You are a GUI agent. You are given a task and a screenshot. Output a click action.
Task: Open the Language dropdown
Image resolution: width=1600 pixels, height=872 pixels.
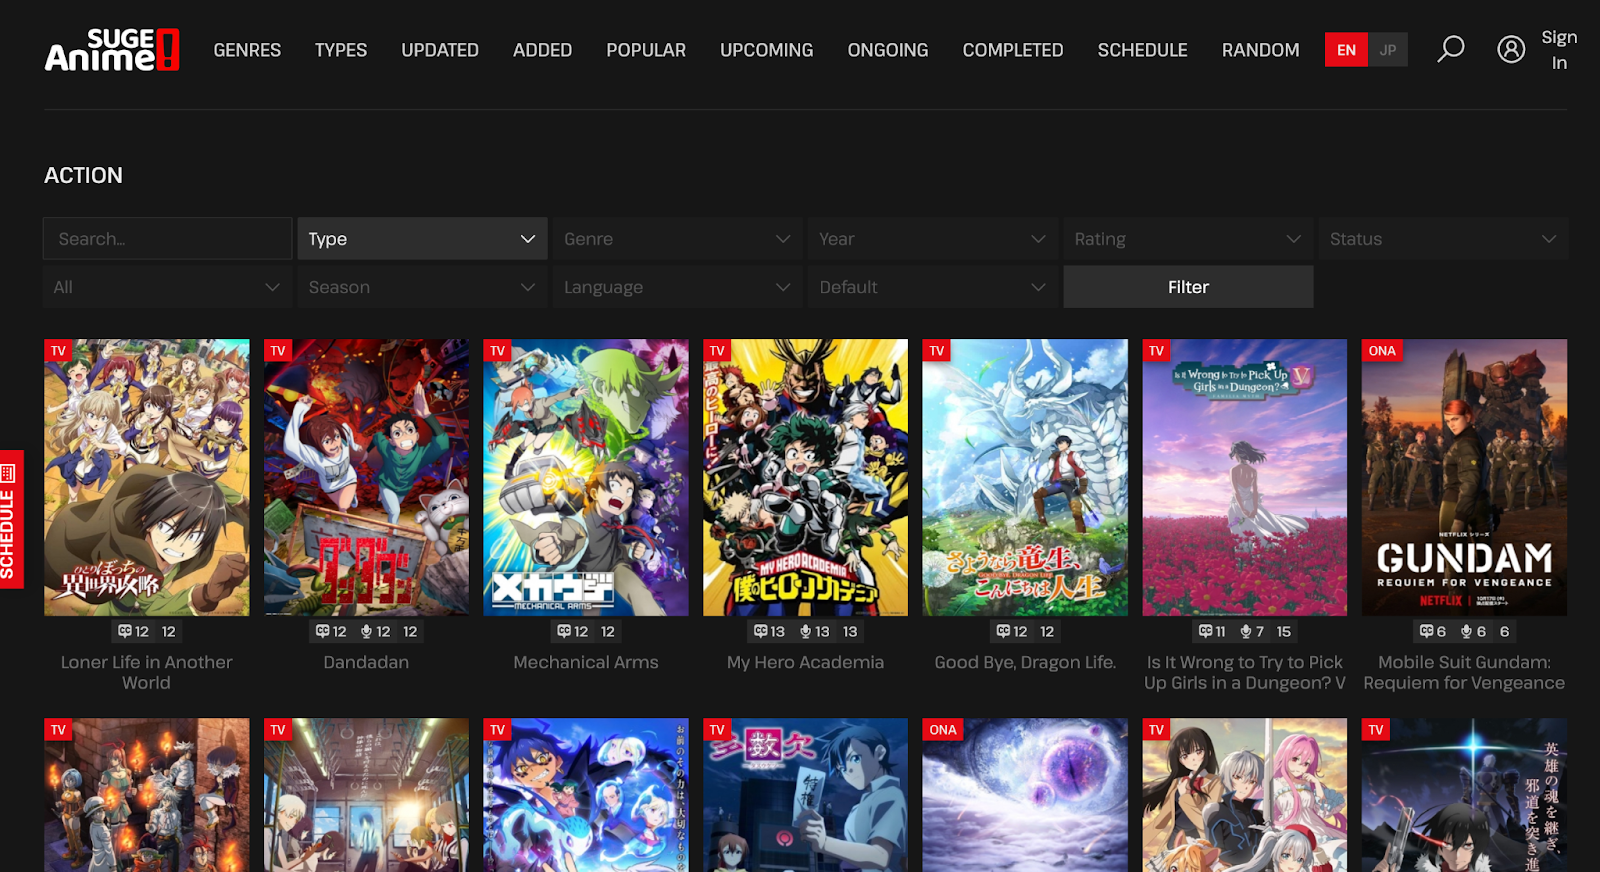pos(677,287)
